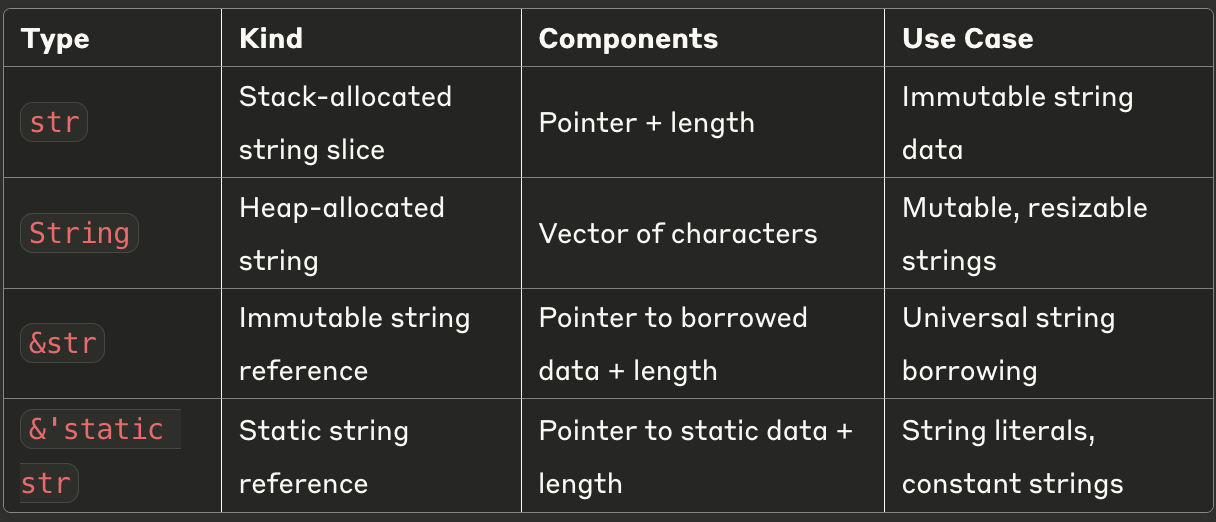Image resolution: width=1216 pixels, height=522 pixels.
Task: Click the Kind column header
Action: (x=271, y=39)
